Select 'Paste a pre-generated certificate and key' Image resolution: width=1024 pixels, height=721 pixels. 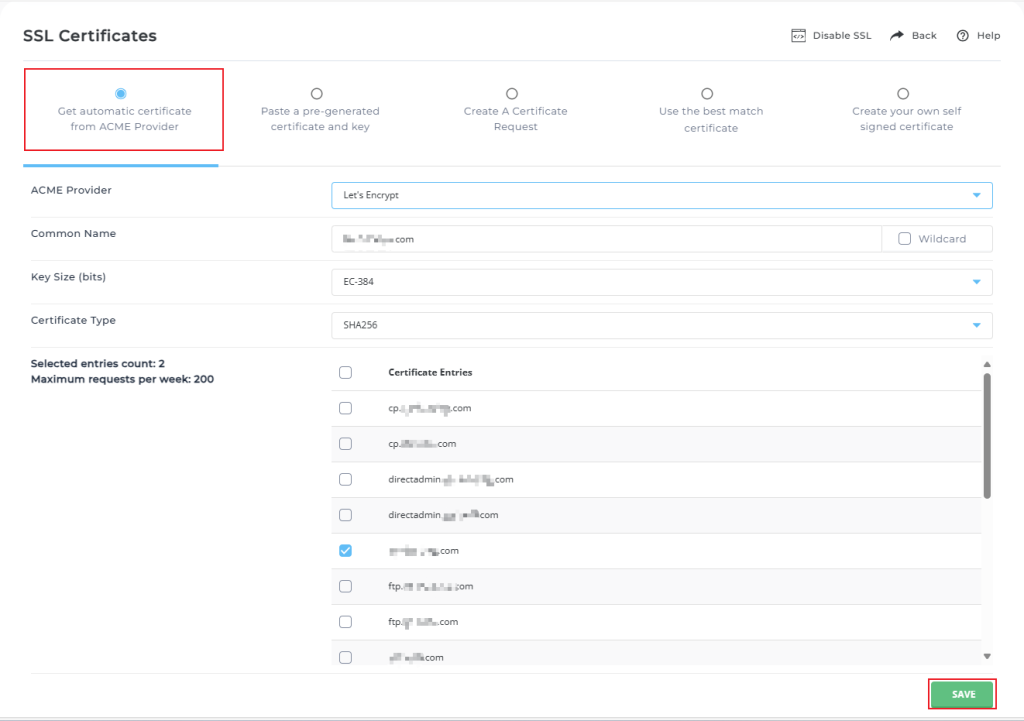coord(317,93)
